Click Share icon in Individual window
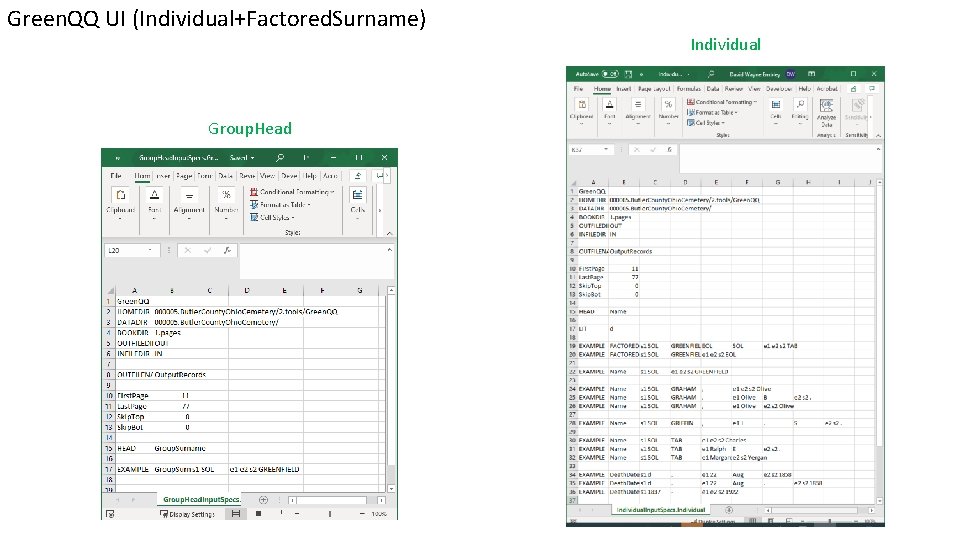The image size is (960, 540). [x=853, y=89]
